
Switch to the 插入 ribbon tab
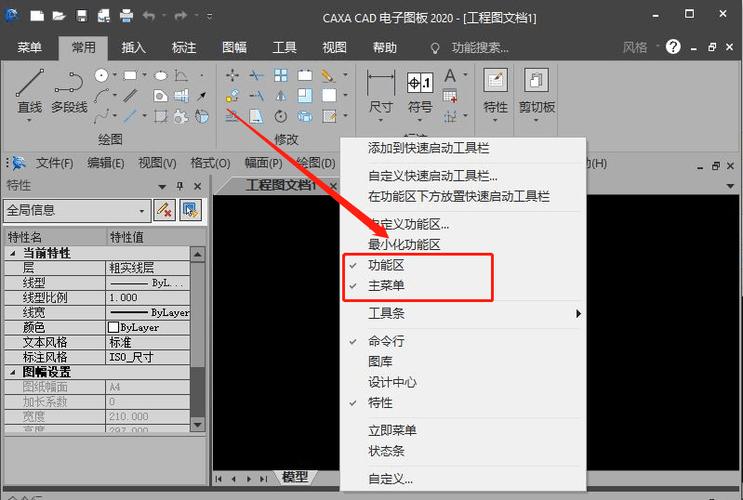tap(133, 47)
